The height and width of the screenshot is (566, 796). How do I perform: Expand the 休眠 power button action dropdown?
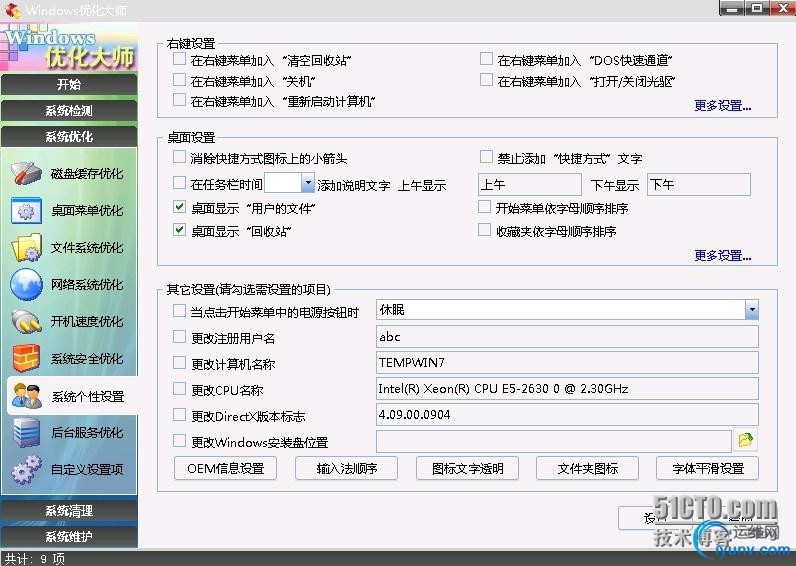(752, 309)
